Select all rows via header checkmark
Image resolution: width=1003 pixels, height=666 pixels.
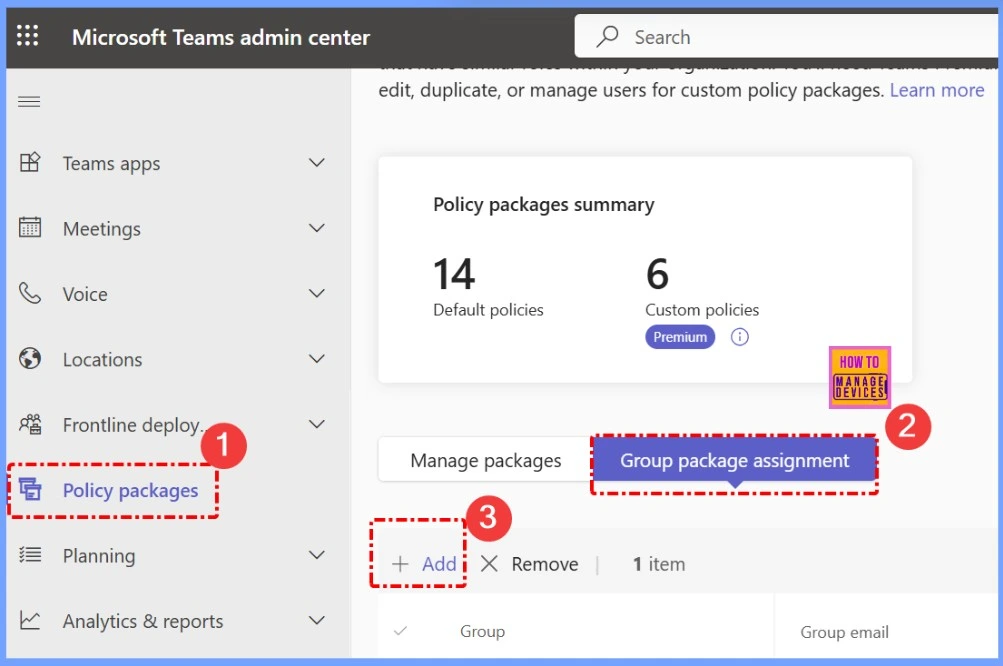pyautogui.click(x=400, y=631)
